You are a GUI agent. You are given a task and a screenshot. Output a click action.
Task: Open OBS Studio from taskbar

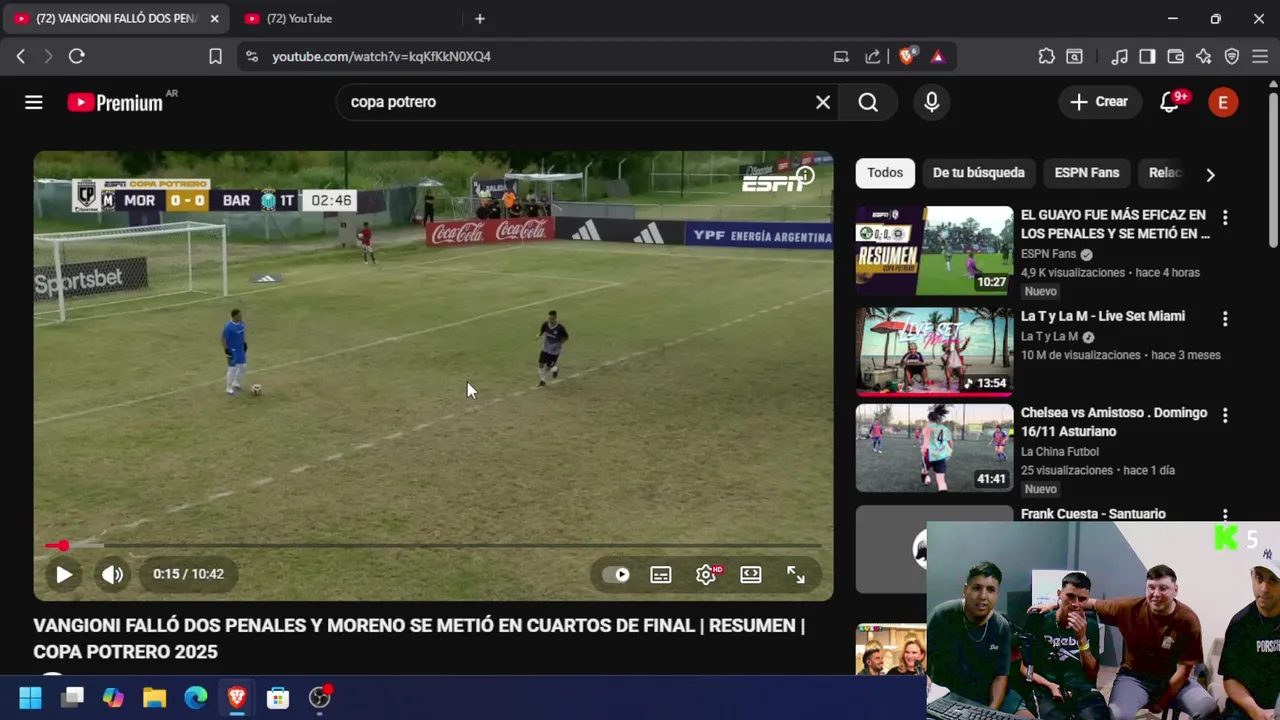pos(320,698)
